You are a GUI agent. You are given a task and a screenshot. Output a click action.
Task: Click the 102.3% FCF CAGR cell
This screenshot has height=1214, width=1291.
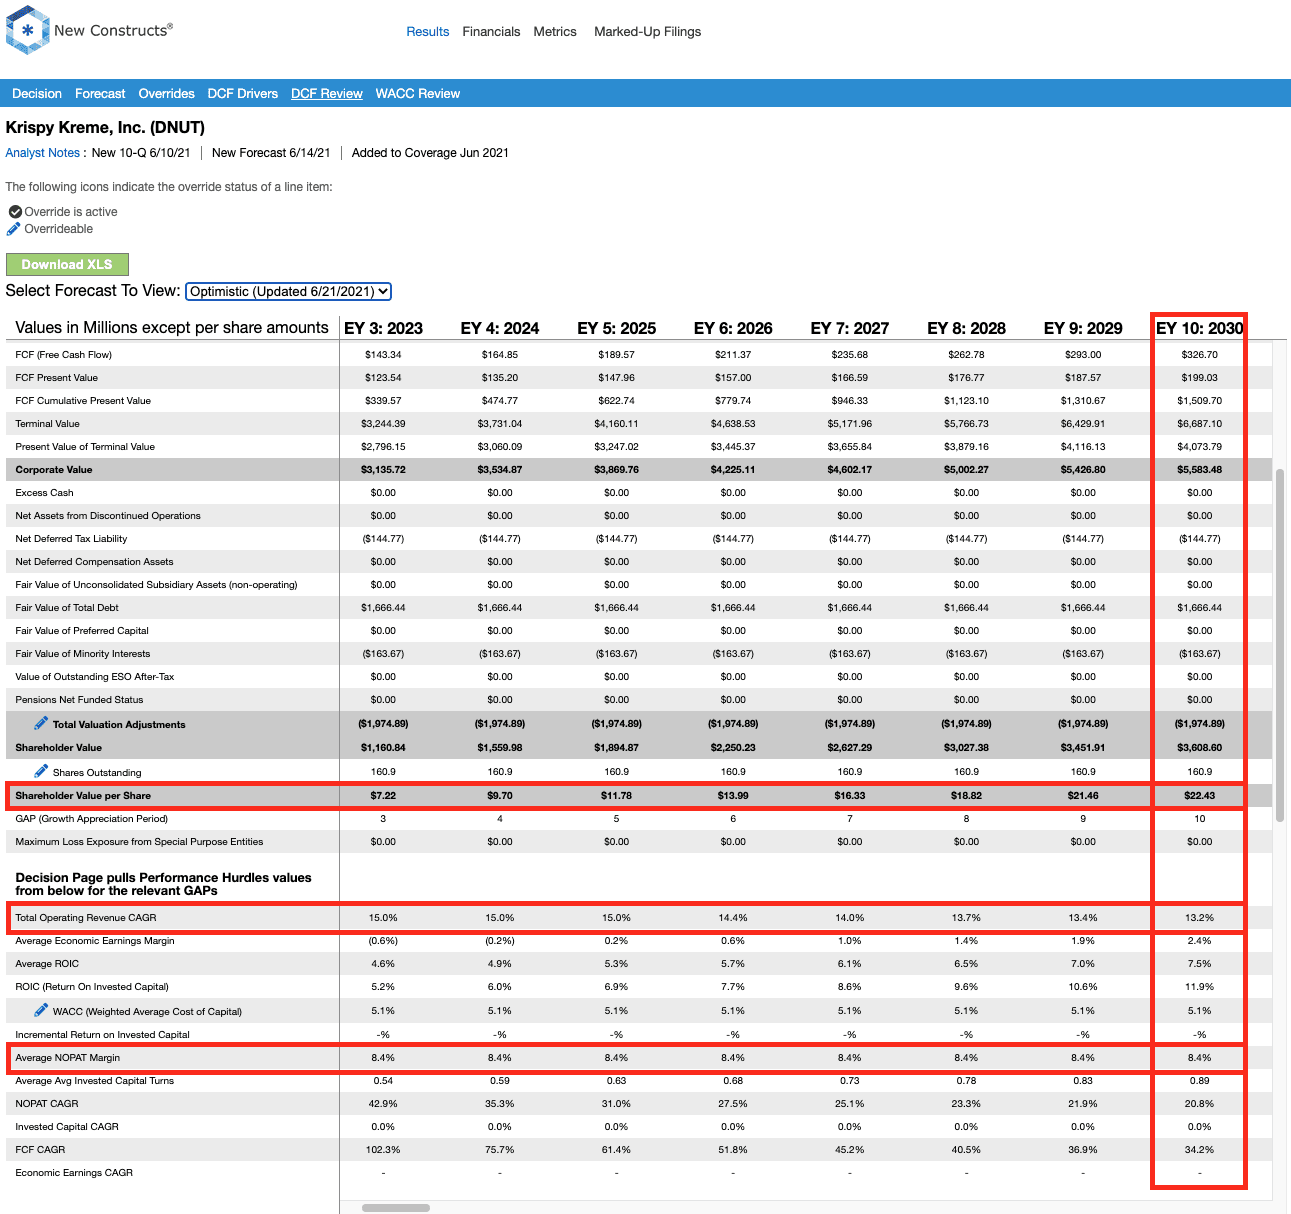tap(383, 1150)
